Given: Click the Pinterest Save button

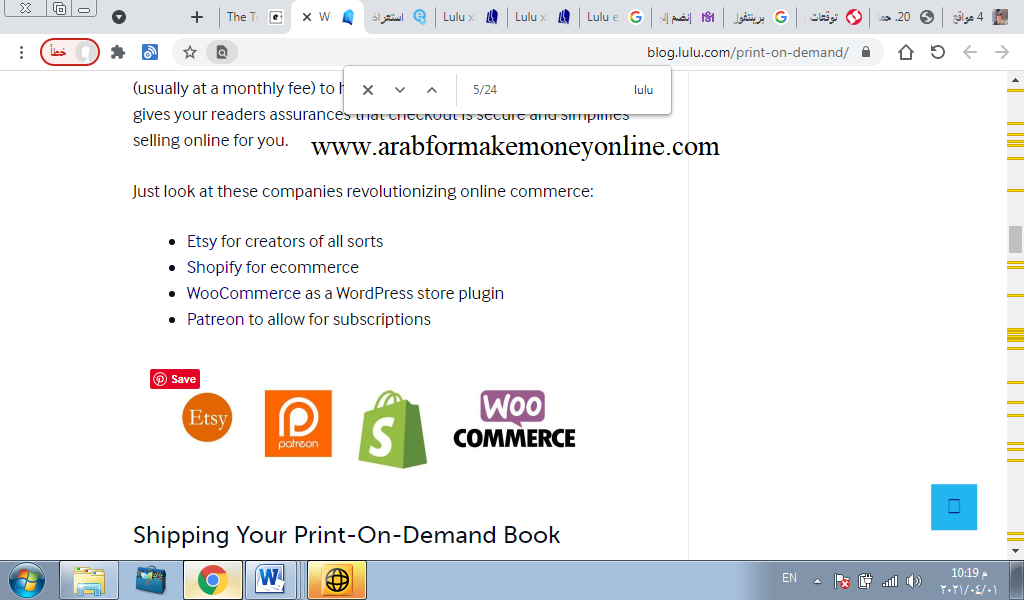Looking at the screenshot, I should click(x=175, y=379).
